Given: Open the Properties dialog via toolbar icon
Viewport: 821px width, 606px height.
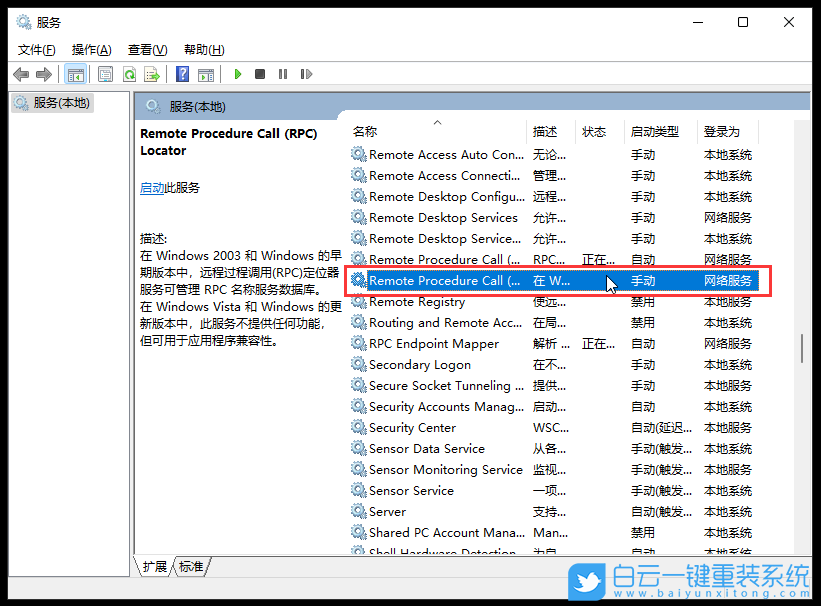Looking at the screenshot, I should click(105, 73).
